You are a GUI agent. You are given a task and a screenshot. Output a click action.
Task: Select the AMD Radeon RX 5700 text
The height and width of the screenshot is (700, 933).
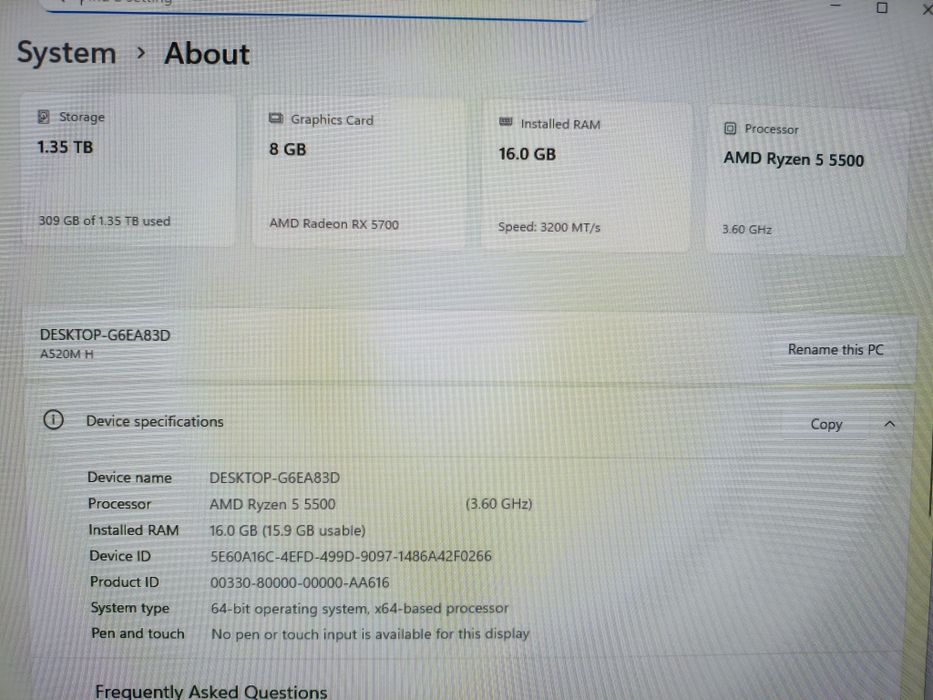pos(334,224)
